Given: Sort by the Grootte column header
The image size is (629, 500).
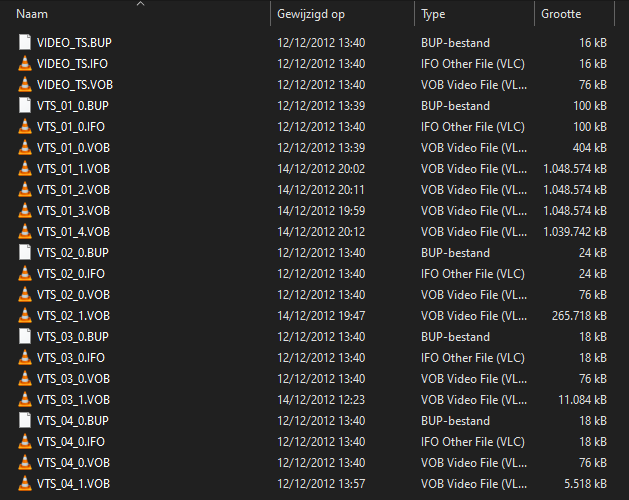Looking at the screenshot, I should tap(561, 15).
